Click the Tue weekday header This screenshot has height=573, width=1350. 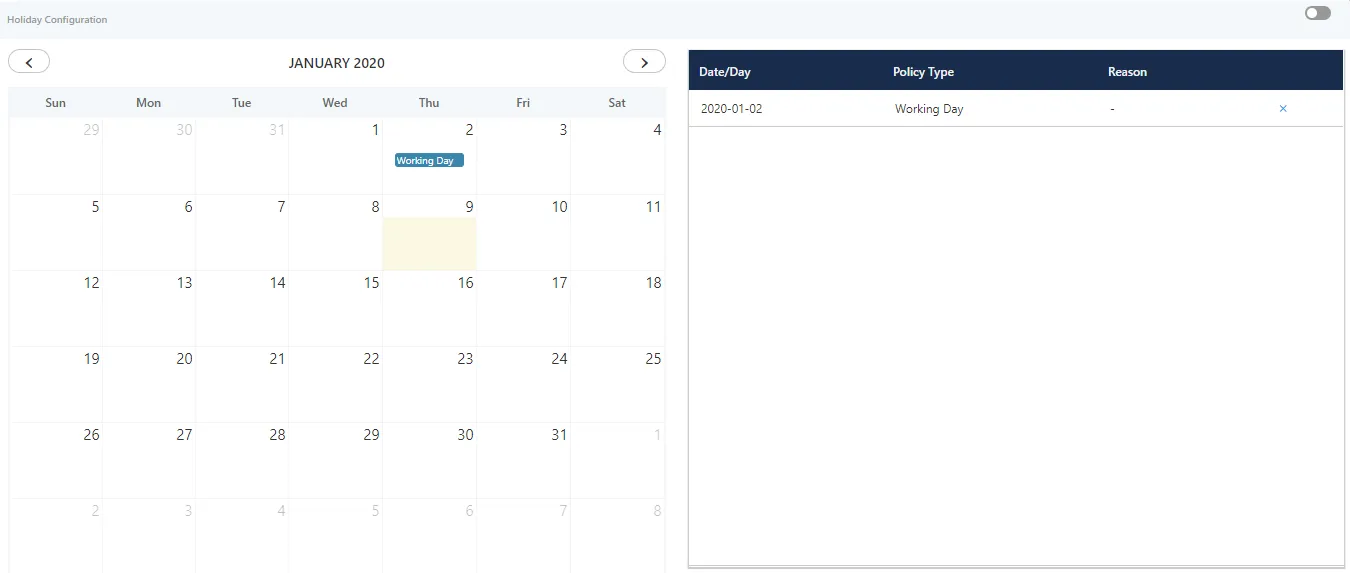[242, 103]
